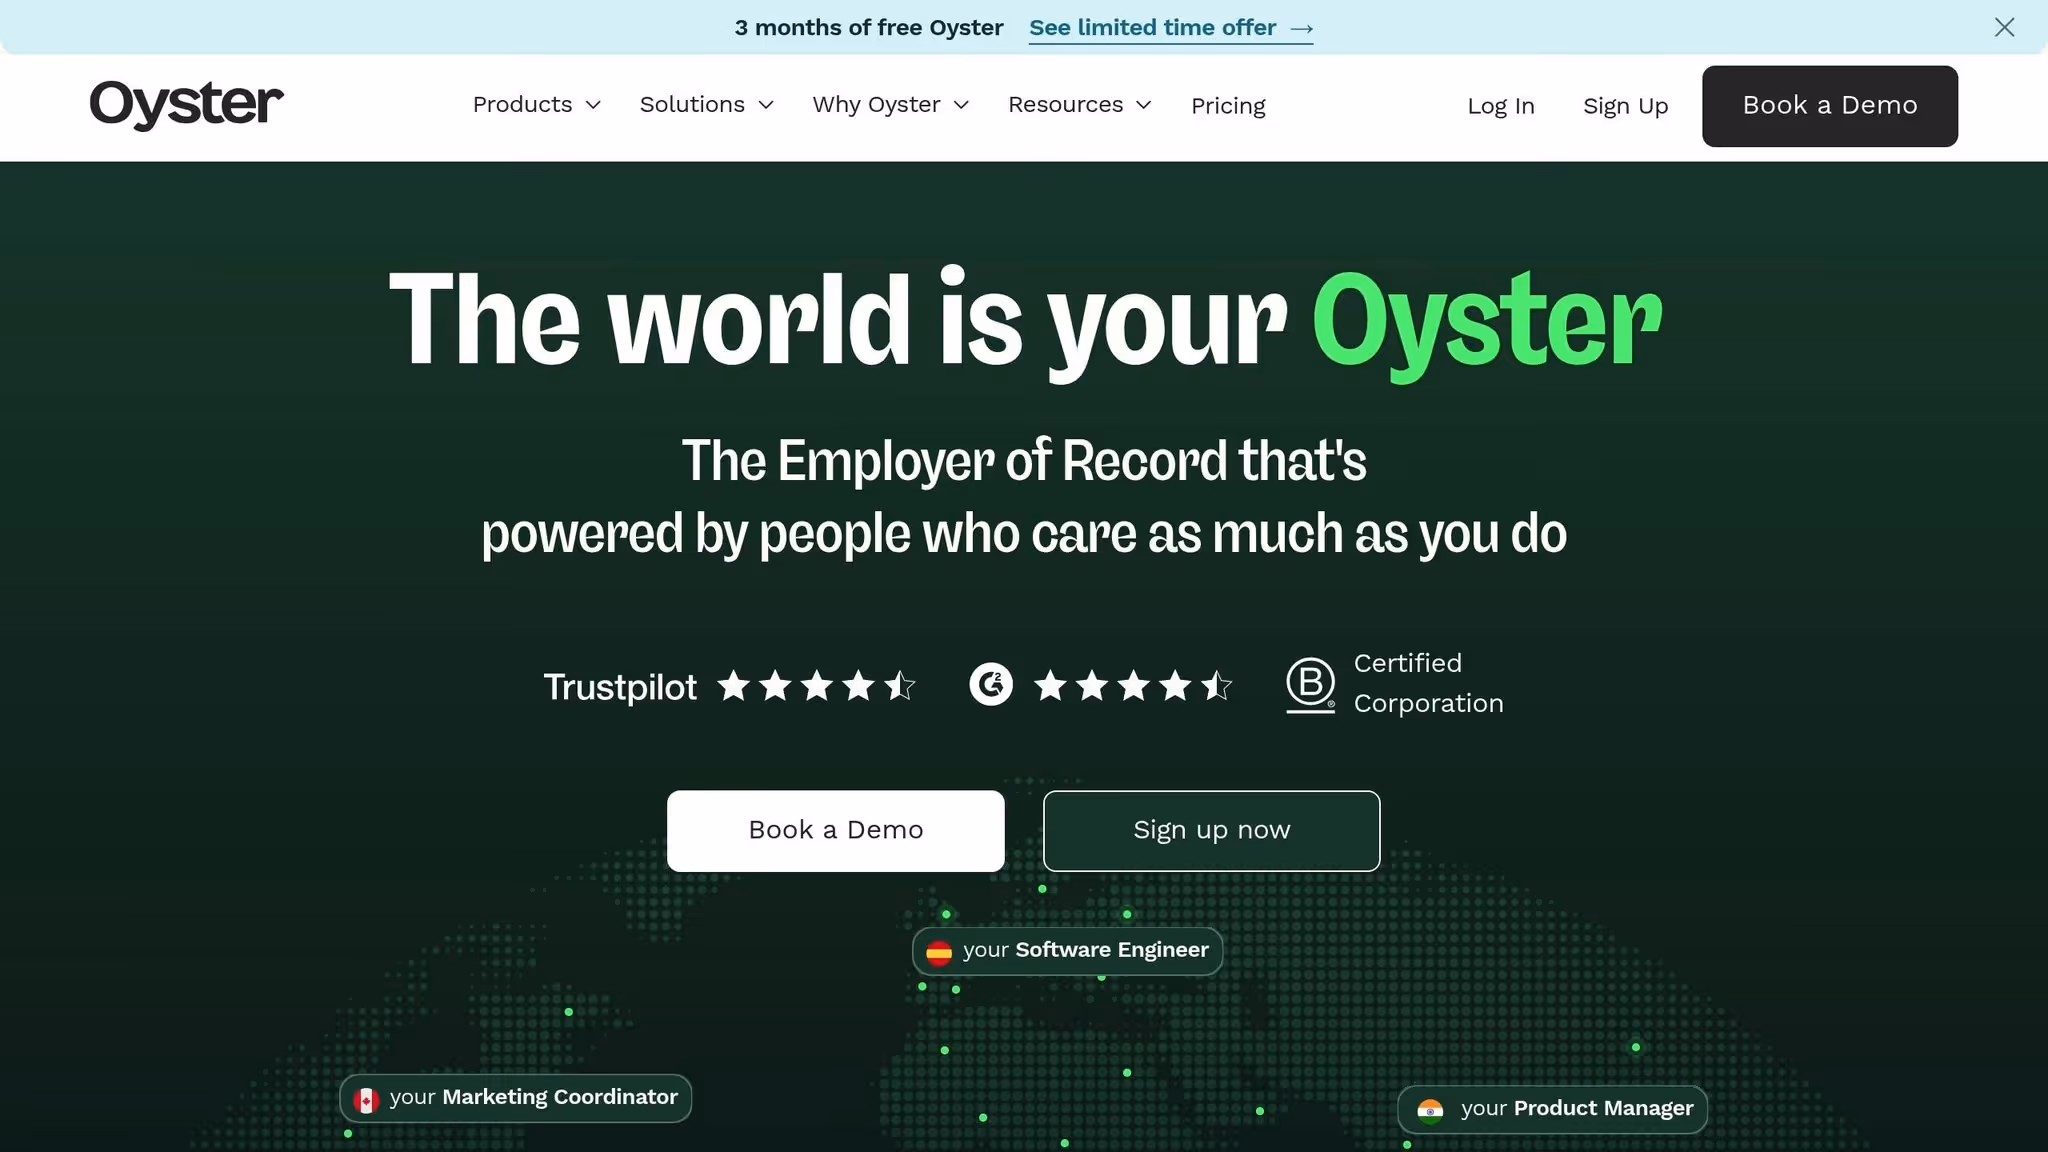This screenshot has height=1152, width=2048.
Task: Go to the Pricing page
Action: click(1227, 105)
